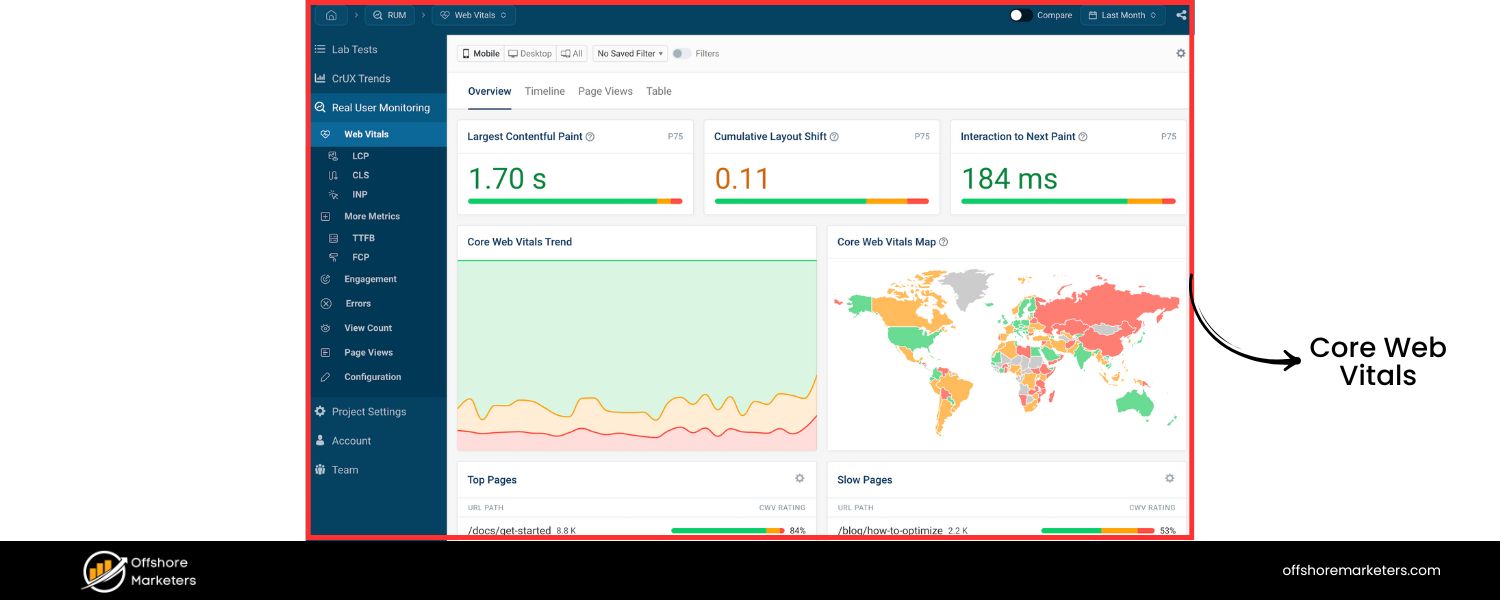The height and width of the screenshot is (600, 1500).
Task: Select the INP metric in the sidebar
Action: click(x=360, y=194)
